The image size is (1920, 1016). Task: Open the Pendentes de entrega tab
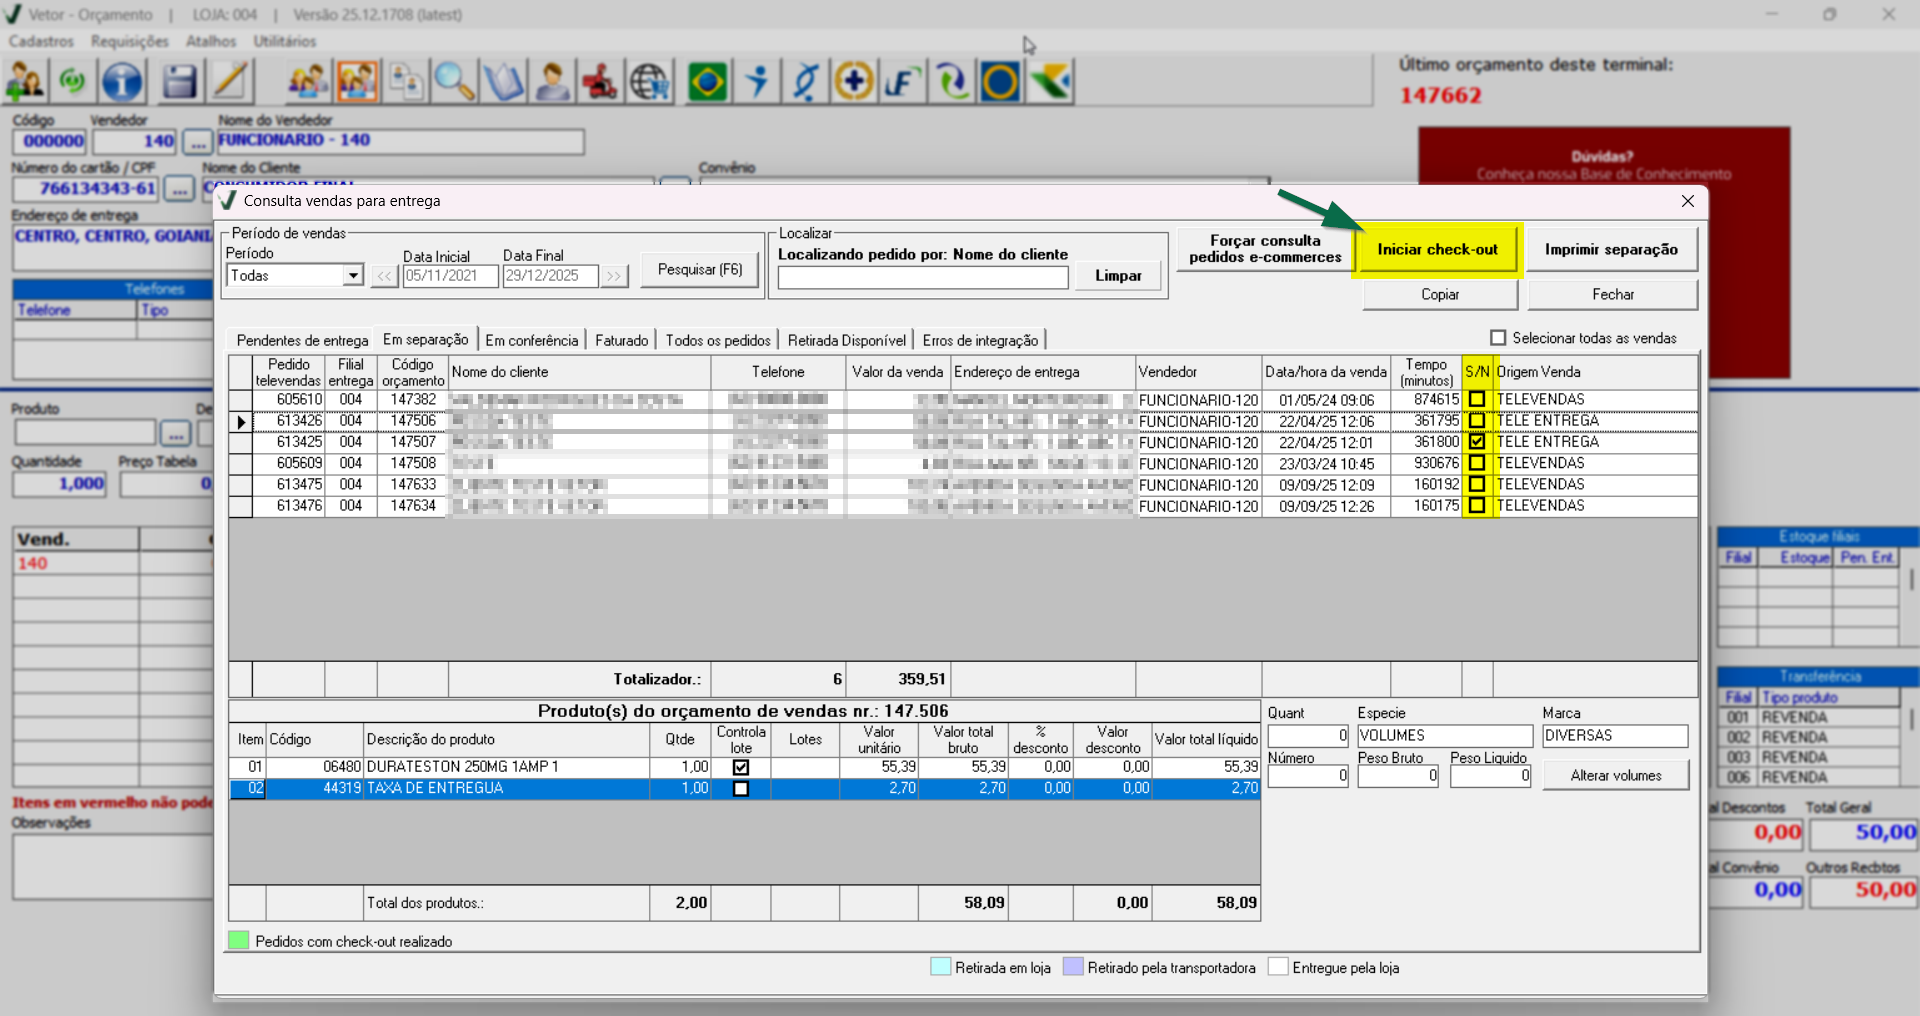tap(302, 340)
